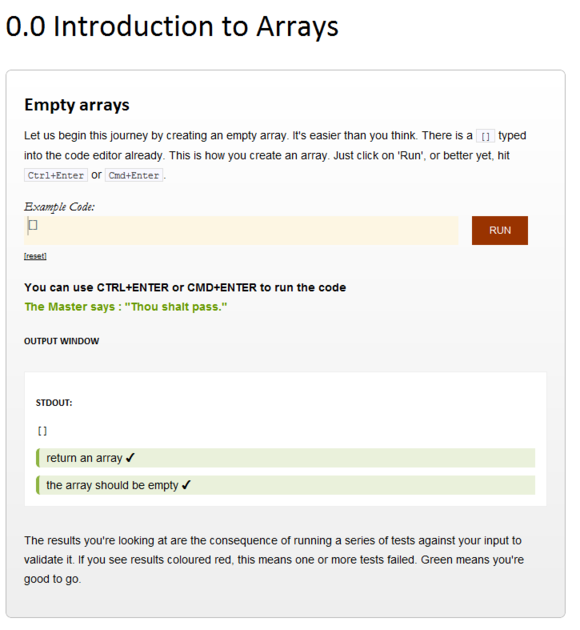
Task: Click the 'Thou shalt pass' master message
Action: (126, 307)
